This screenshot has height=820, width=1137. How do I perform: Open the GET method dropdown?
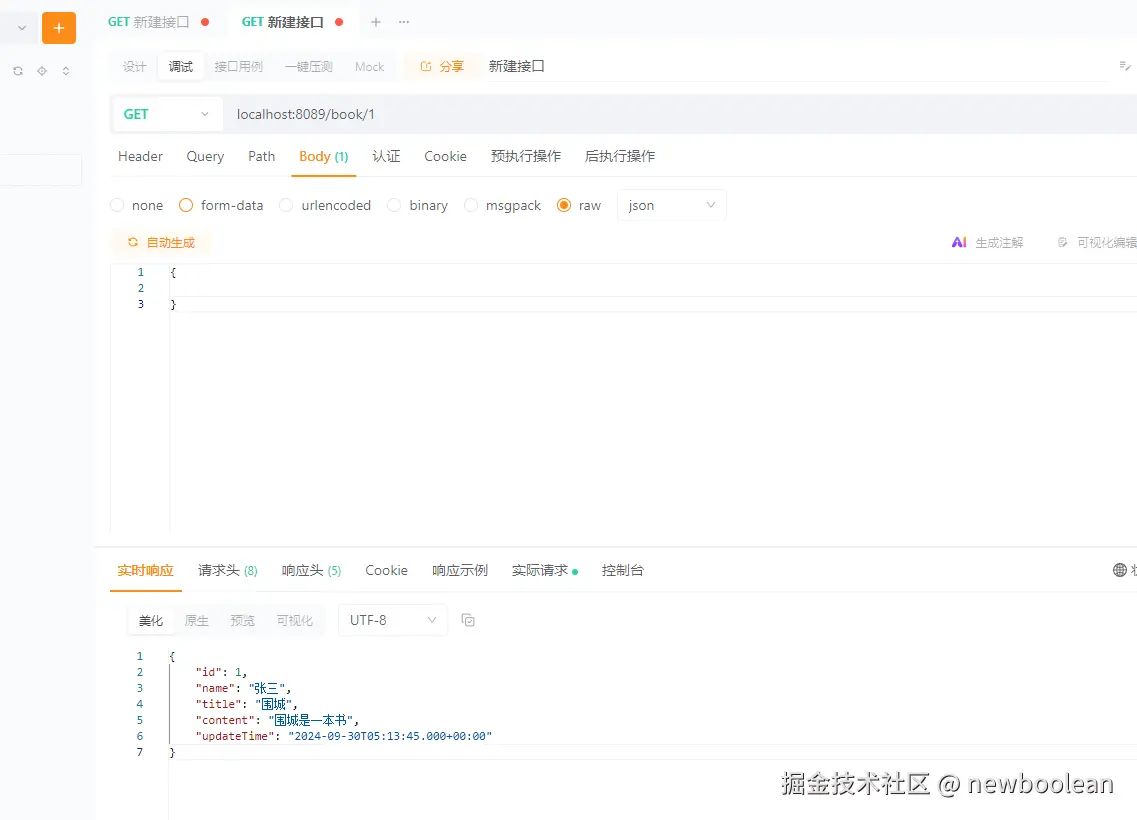coord(167,114)
